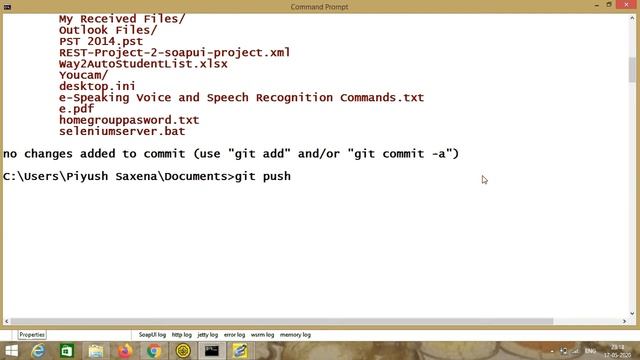This screenshot has height=360, width=640.
Task: Open the taskbar clock and date
Action: click(618, 351)
